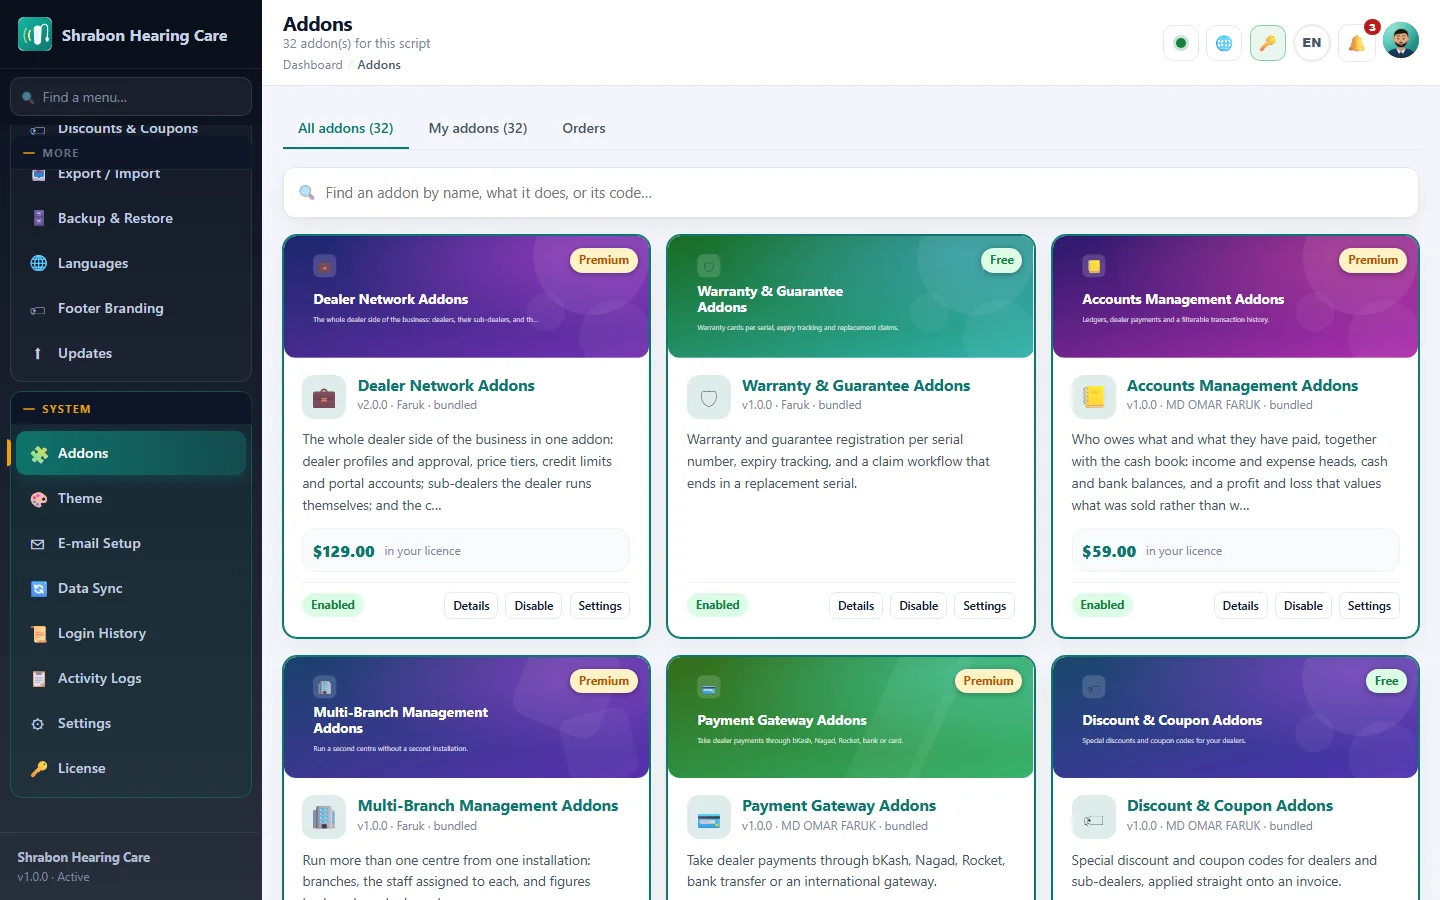Click the Settings gear sidebar icon
Image resolution: width=1440 pixels, height=900 pixels.
tap(38, 724)
